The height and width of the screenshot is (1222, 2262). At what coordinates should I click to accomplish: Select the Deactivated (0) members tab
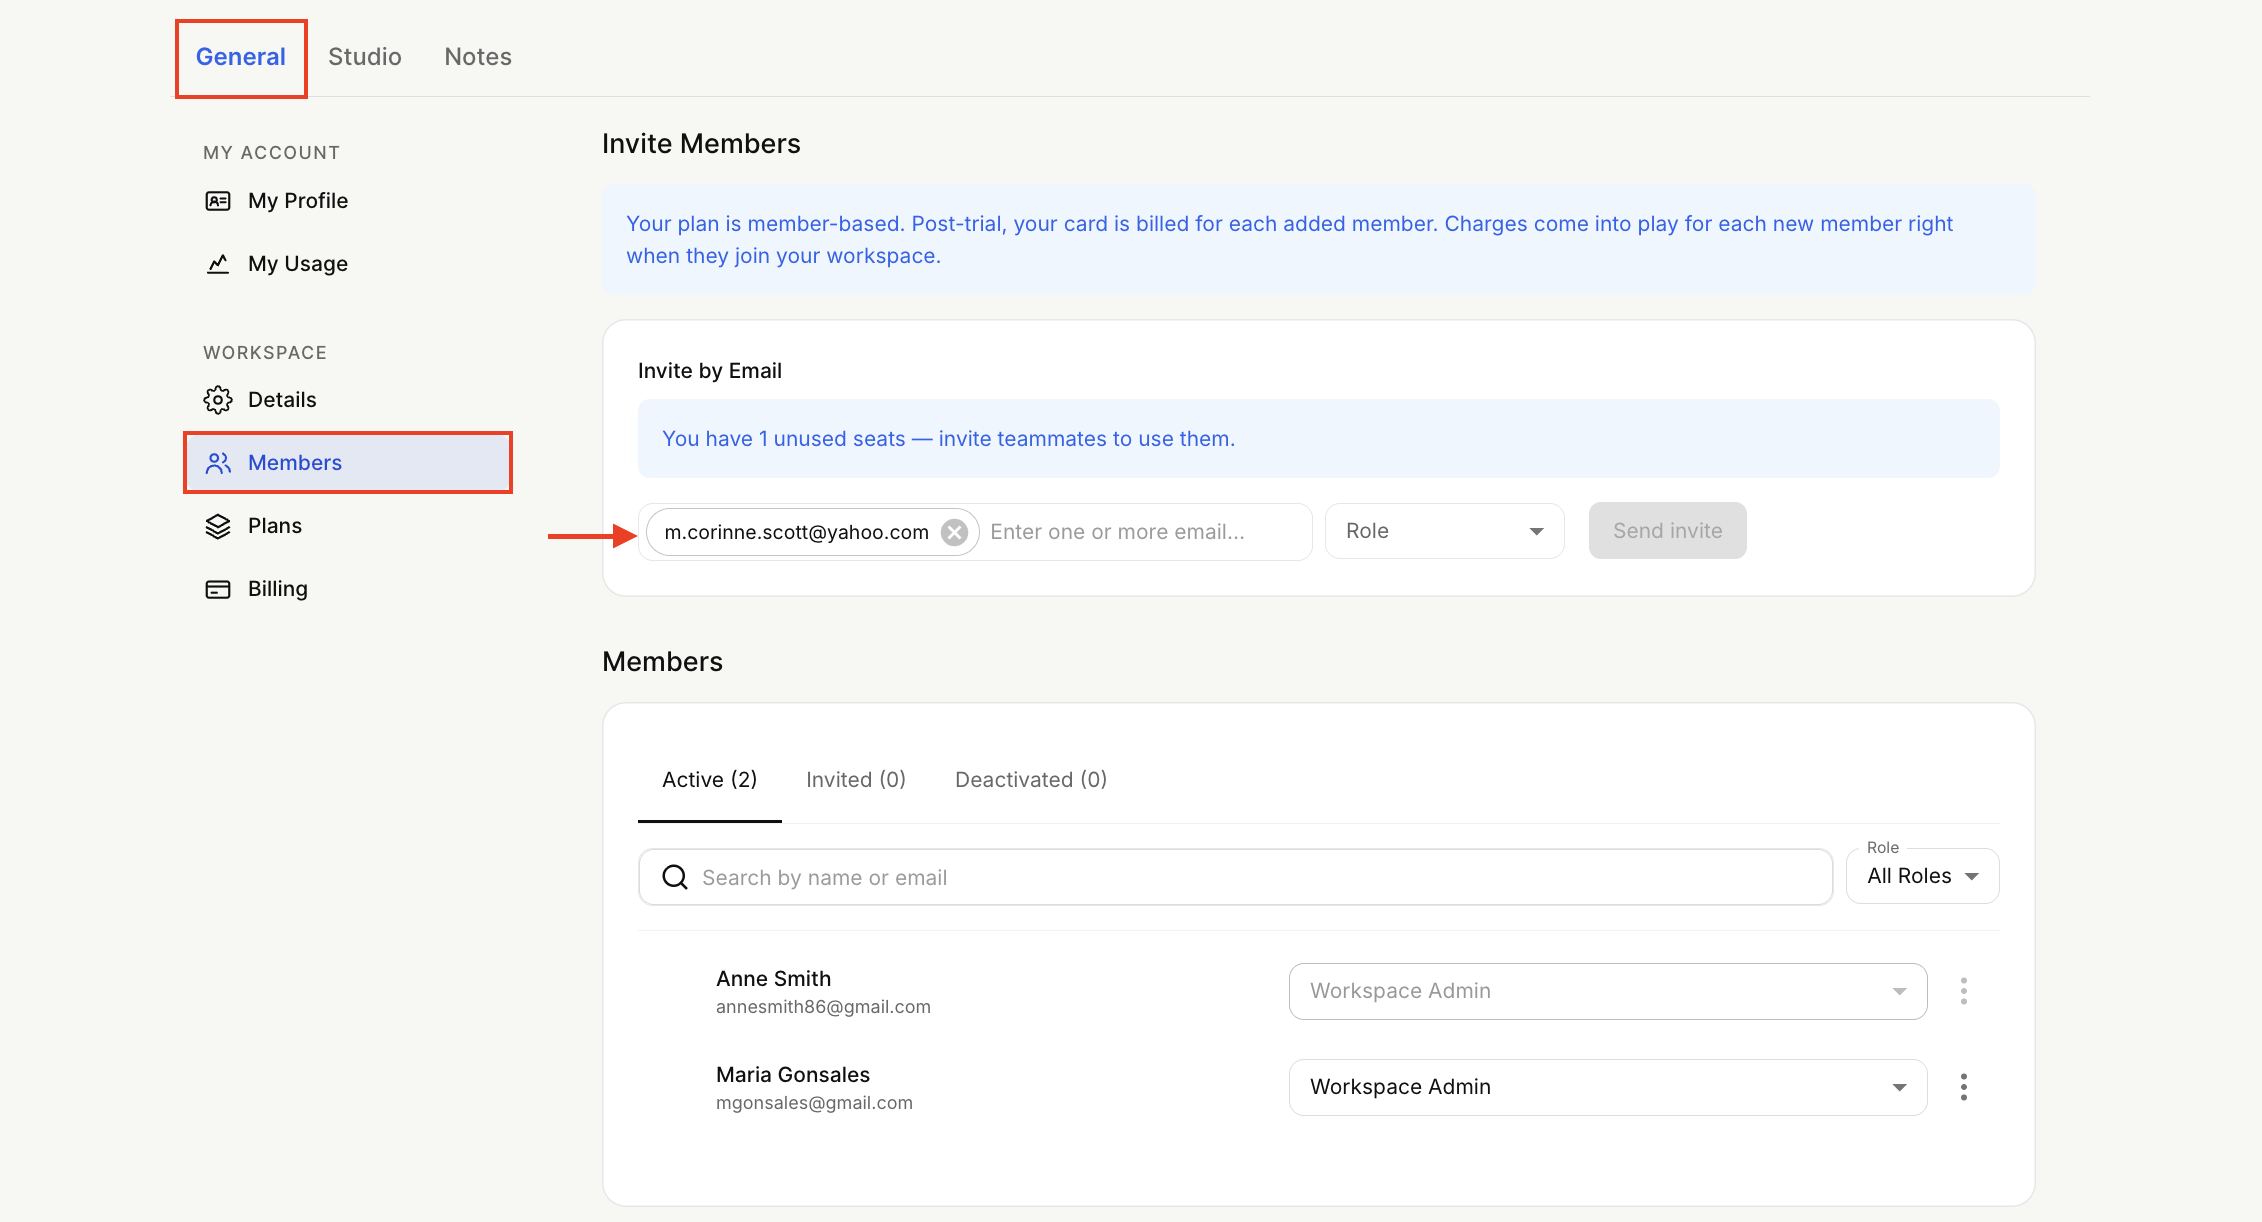tap(1031, 780)
